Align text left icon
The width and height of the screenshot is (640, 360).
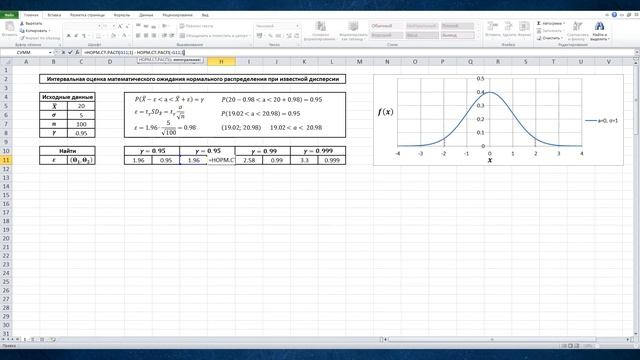[x=138, y=36]
